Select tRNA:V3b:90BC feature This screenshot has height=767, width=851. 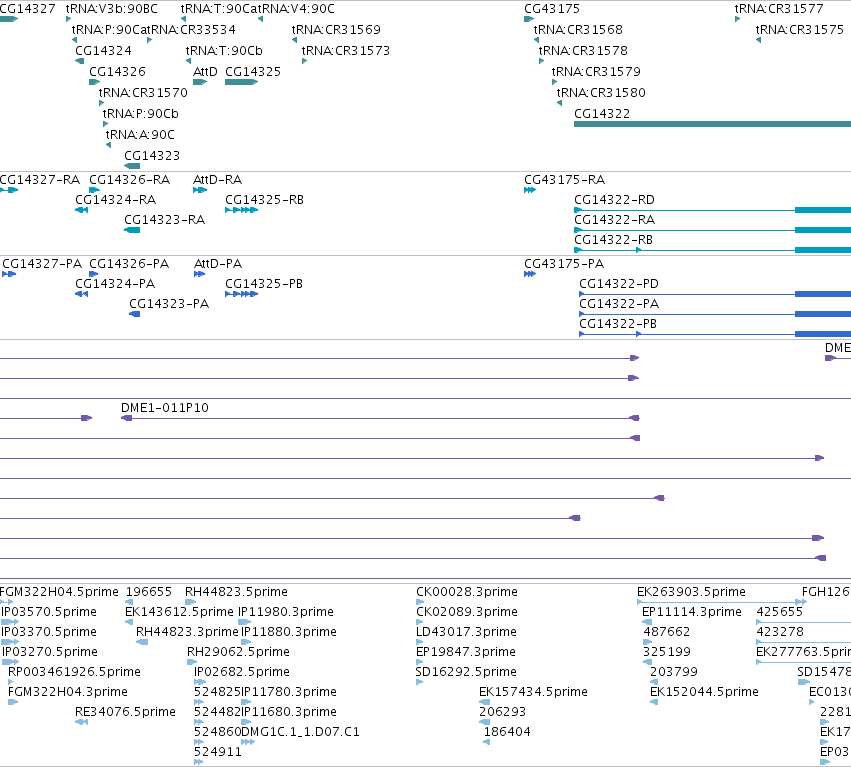coord(68,20)
